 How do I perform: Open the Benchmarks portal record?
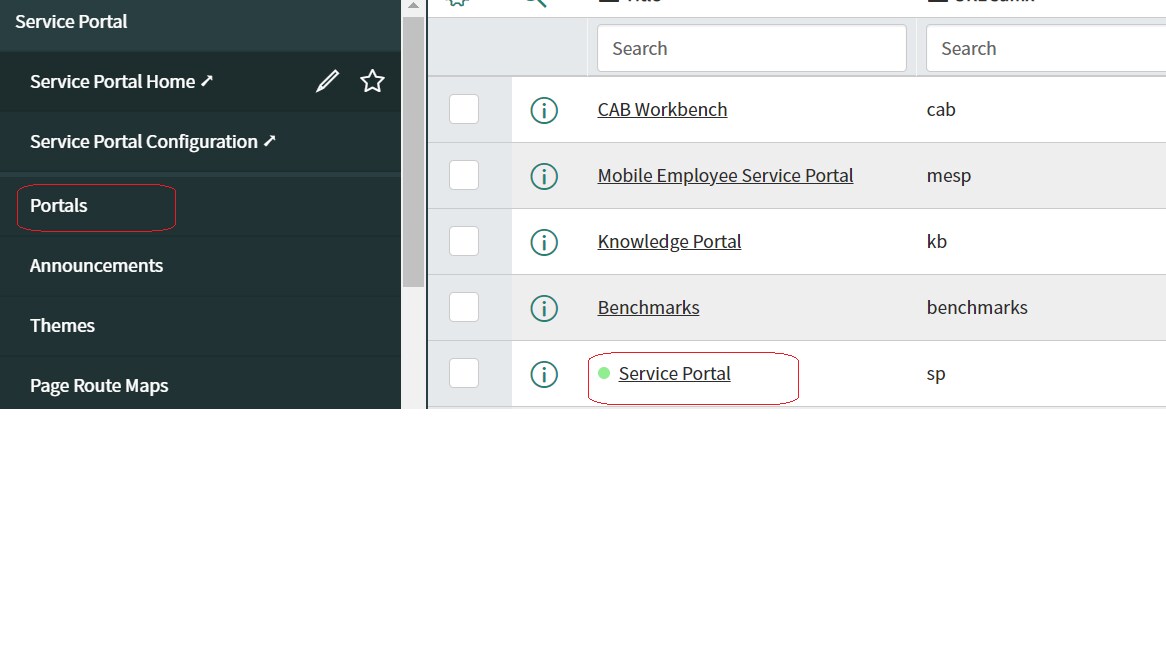pos(648,307)
